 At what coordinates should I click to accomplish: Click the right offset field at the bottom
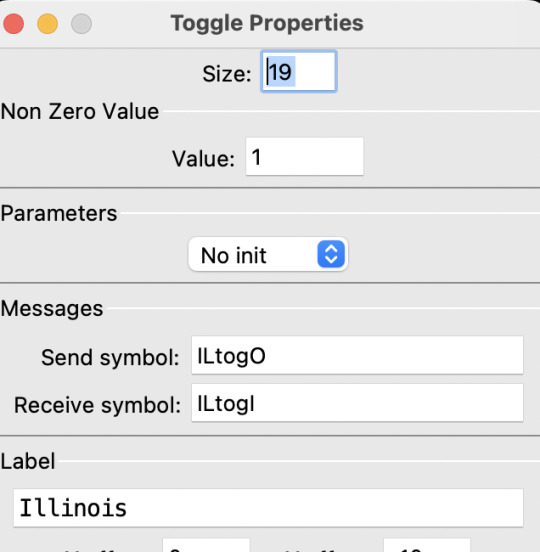tap(427, 545)
